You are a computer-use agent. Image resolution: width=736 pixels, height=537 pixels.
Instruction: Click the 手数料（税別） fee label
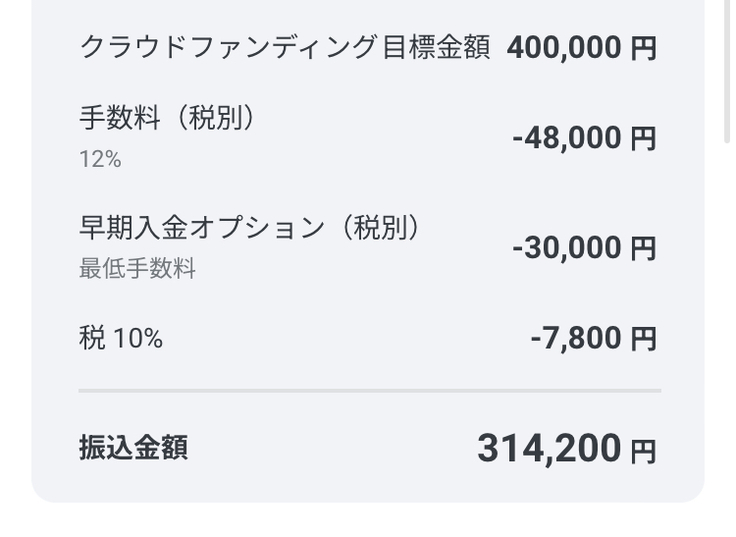click(167, 118)
